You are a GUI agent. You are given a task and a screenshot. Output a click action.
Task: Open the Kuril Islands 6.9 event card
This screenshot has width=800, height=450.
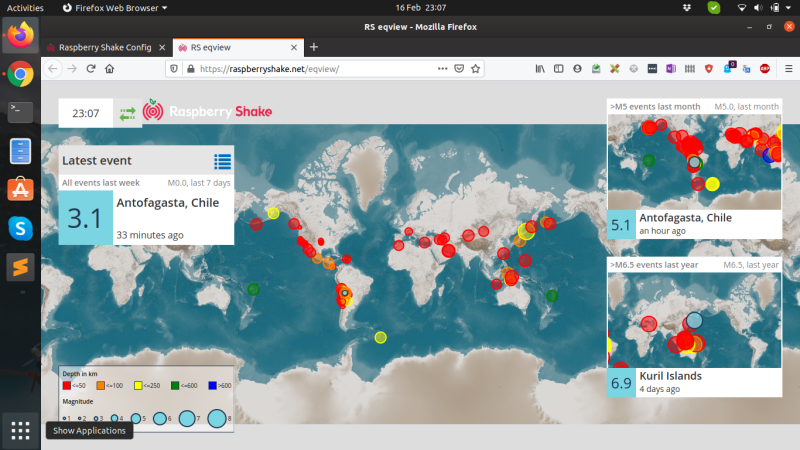coord(694,382)
